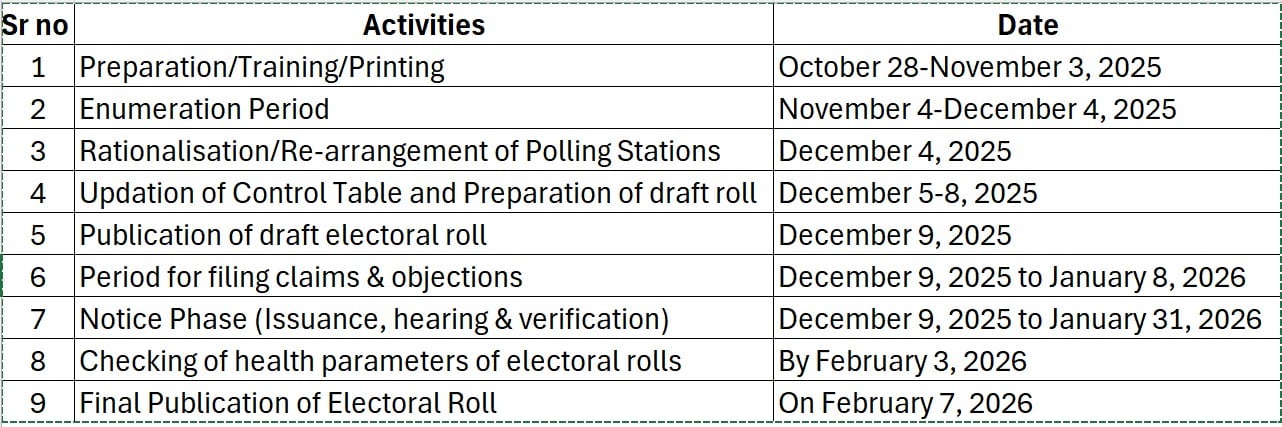Select 'Period for filing claims & objections' cell
Image resolution: width=1282 pixels, height=427 pixels.
[301, 277]
